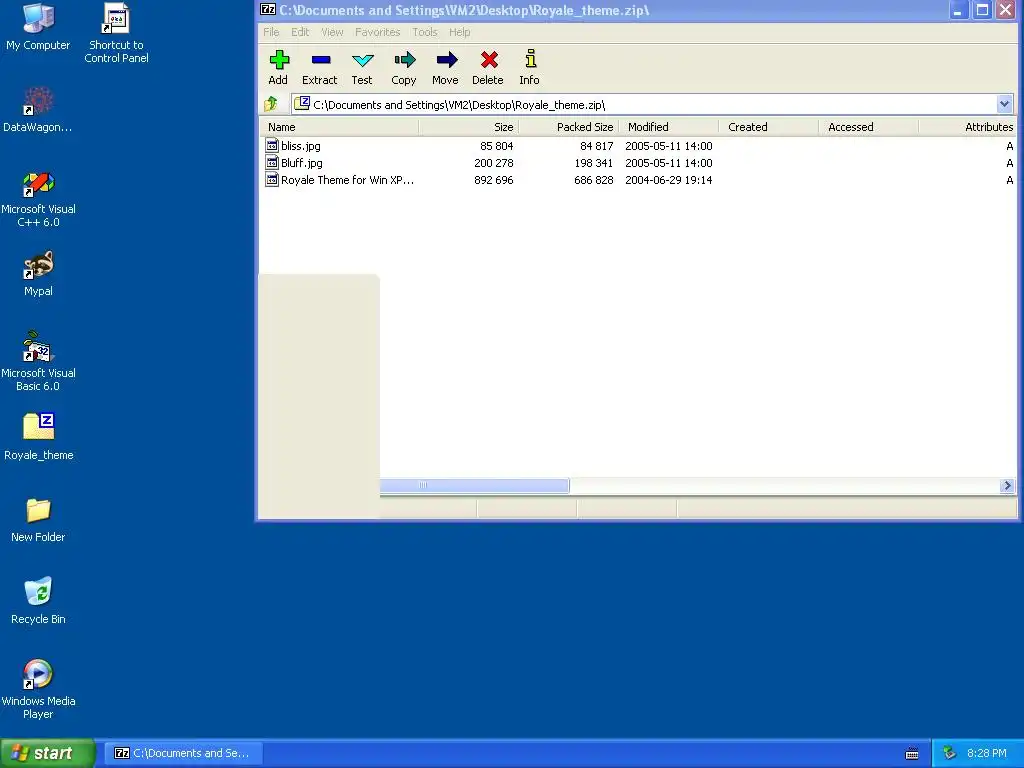Open the Favorites menu
Viewport: 1024px width, 768px height.
coord(377,32)
